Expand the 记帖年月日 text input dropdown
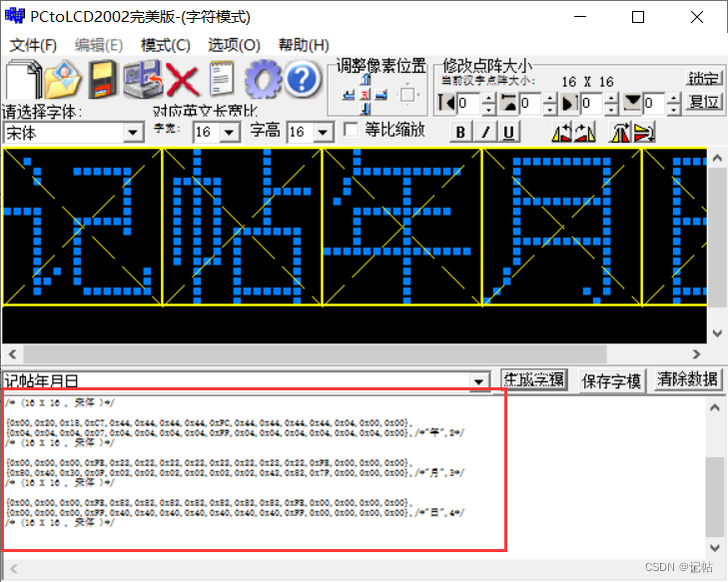728x582 pixels. (x=479, y=382)
